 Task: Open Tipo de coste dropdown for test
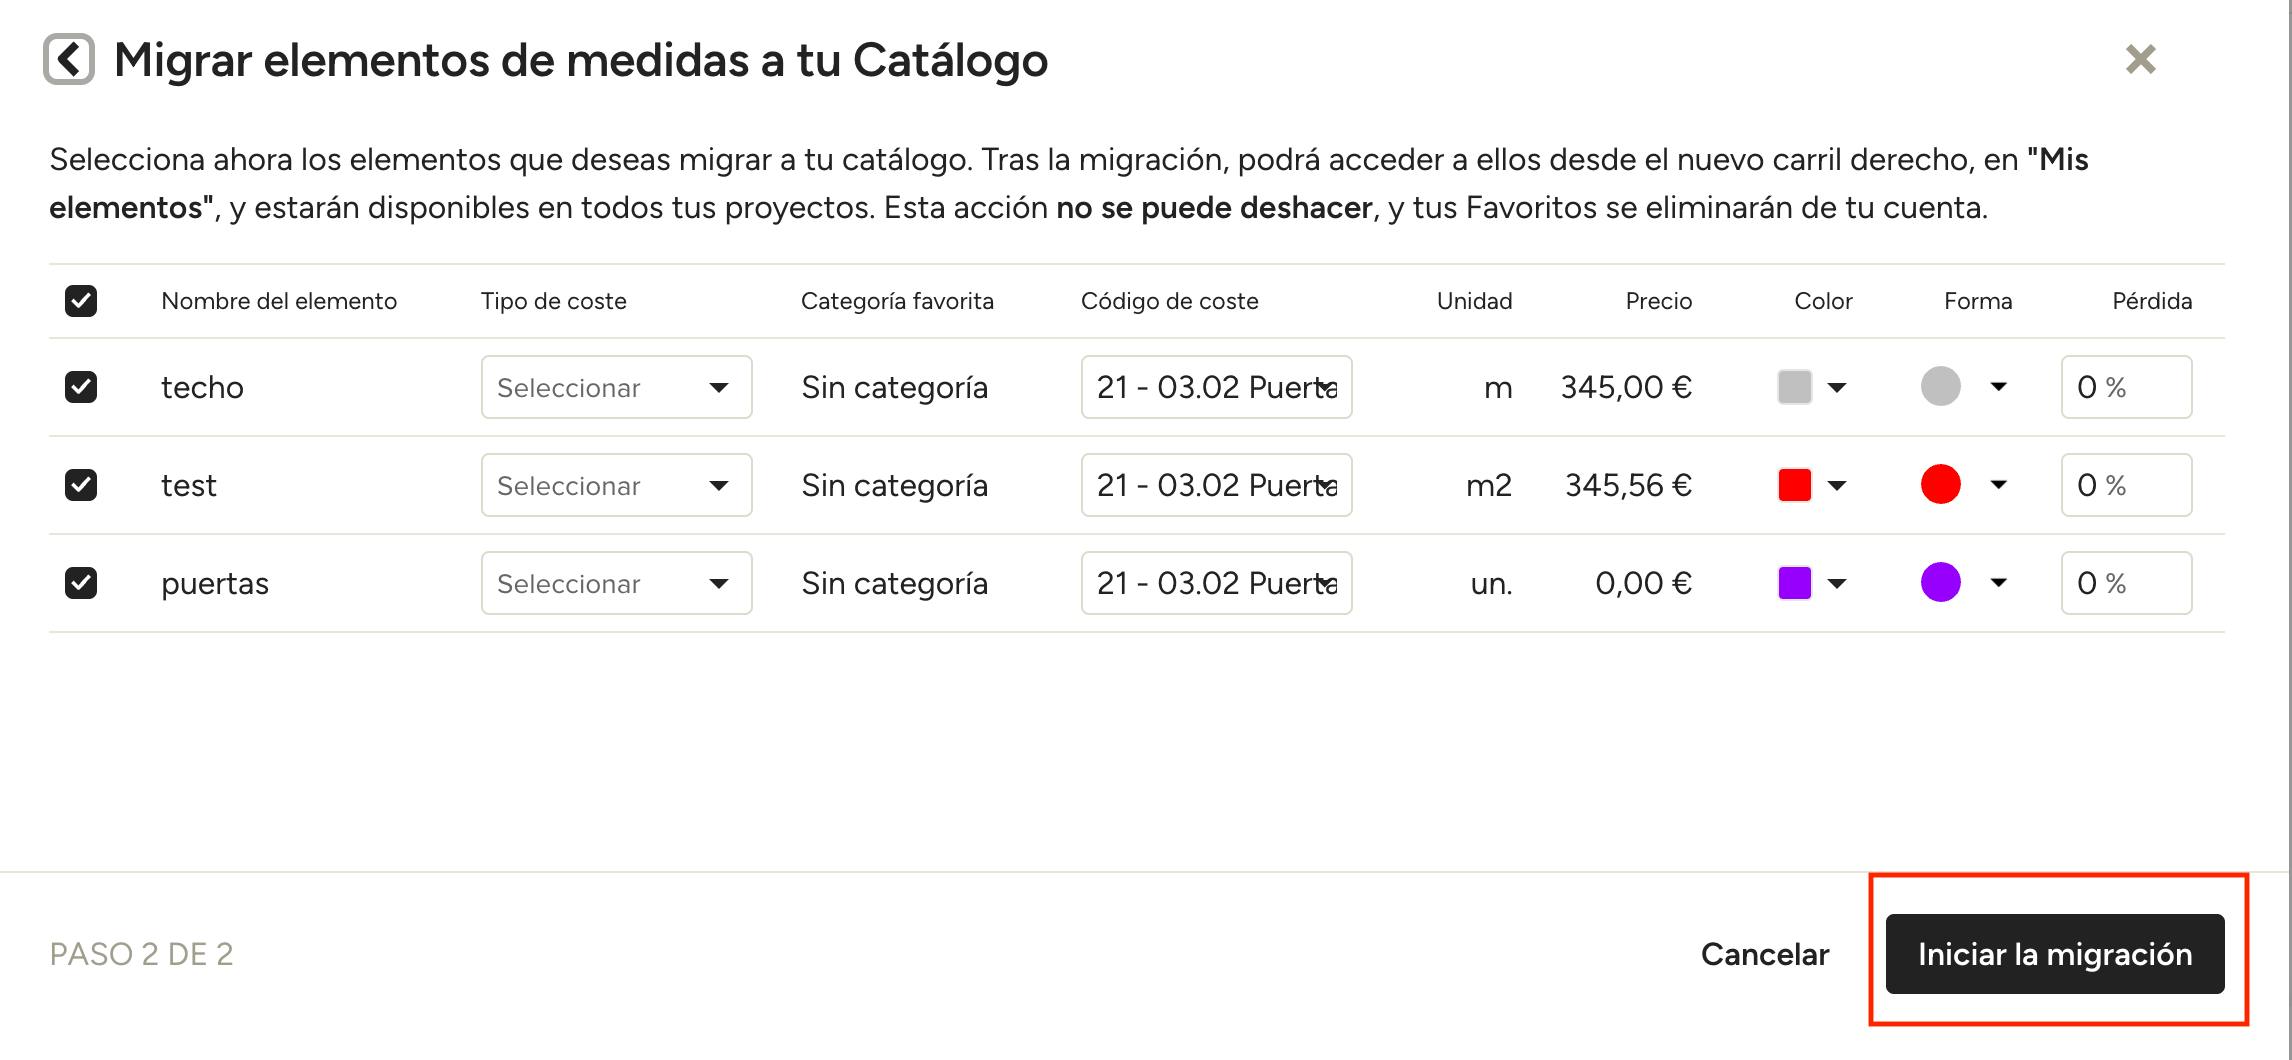click(x=616, y=485)
